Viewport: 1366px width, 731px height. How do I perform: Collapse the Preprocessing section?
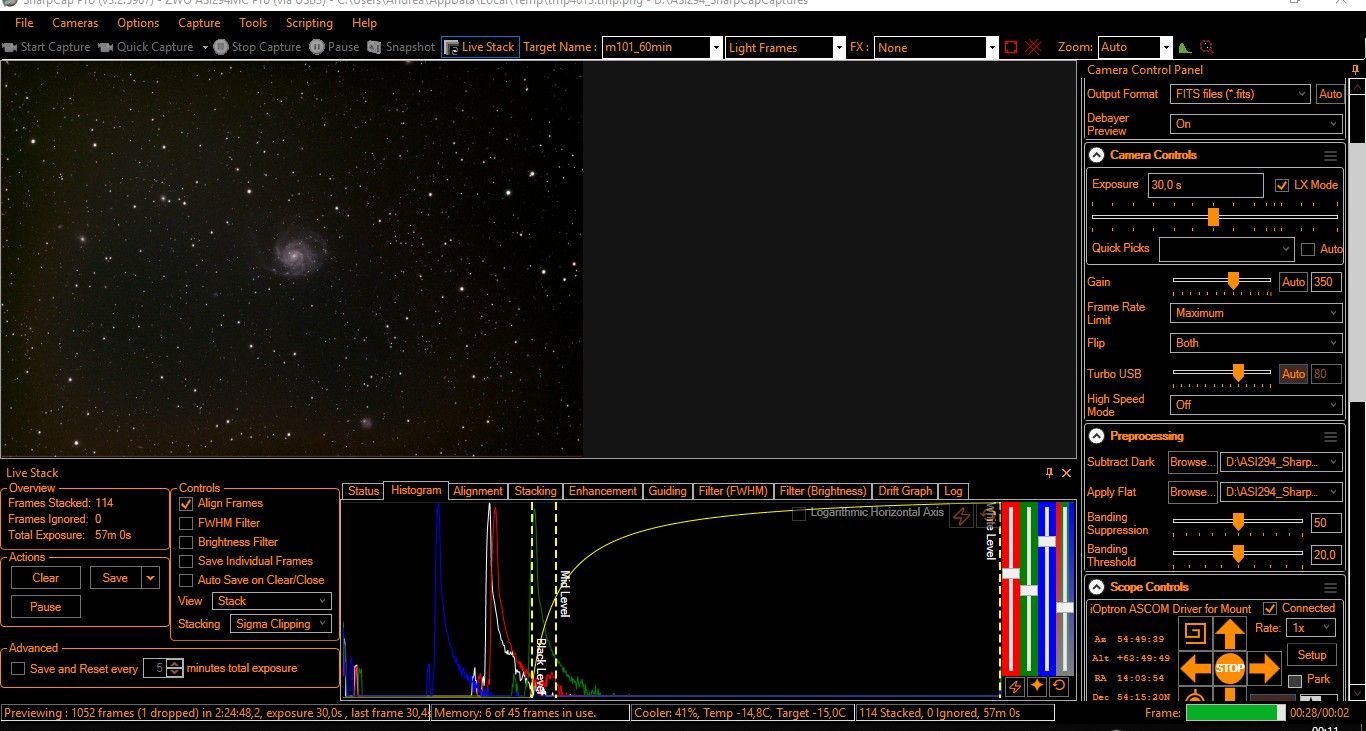(1097, 437)
